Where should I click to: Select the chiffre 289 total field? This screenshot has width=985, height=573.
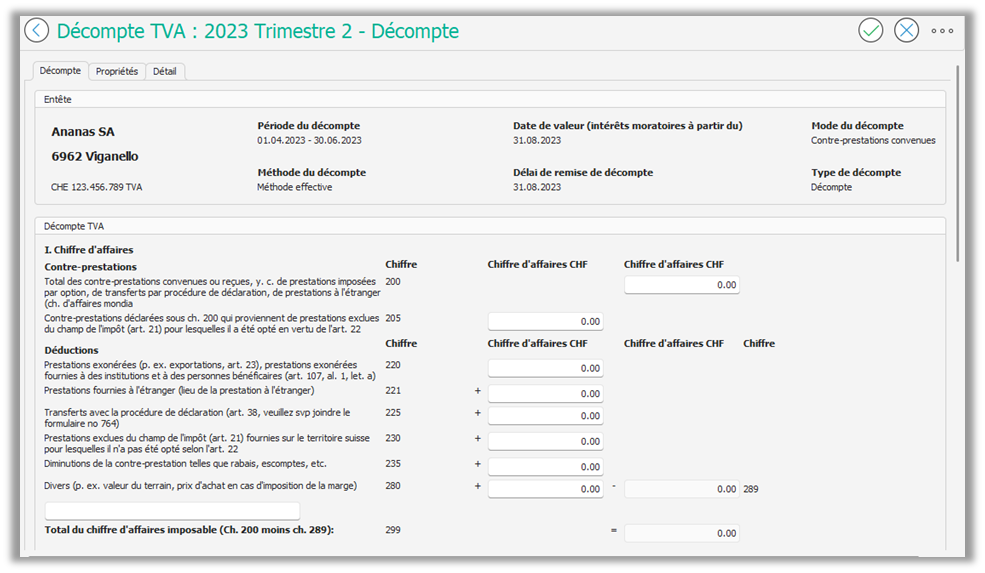[x=682, y=489]
